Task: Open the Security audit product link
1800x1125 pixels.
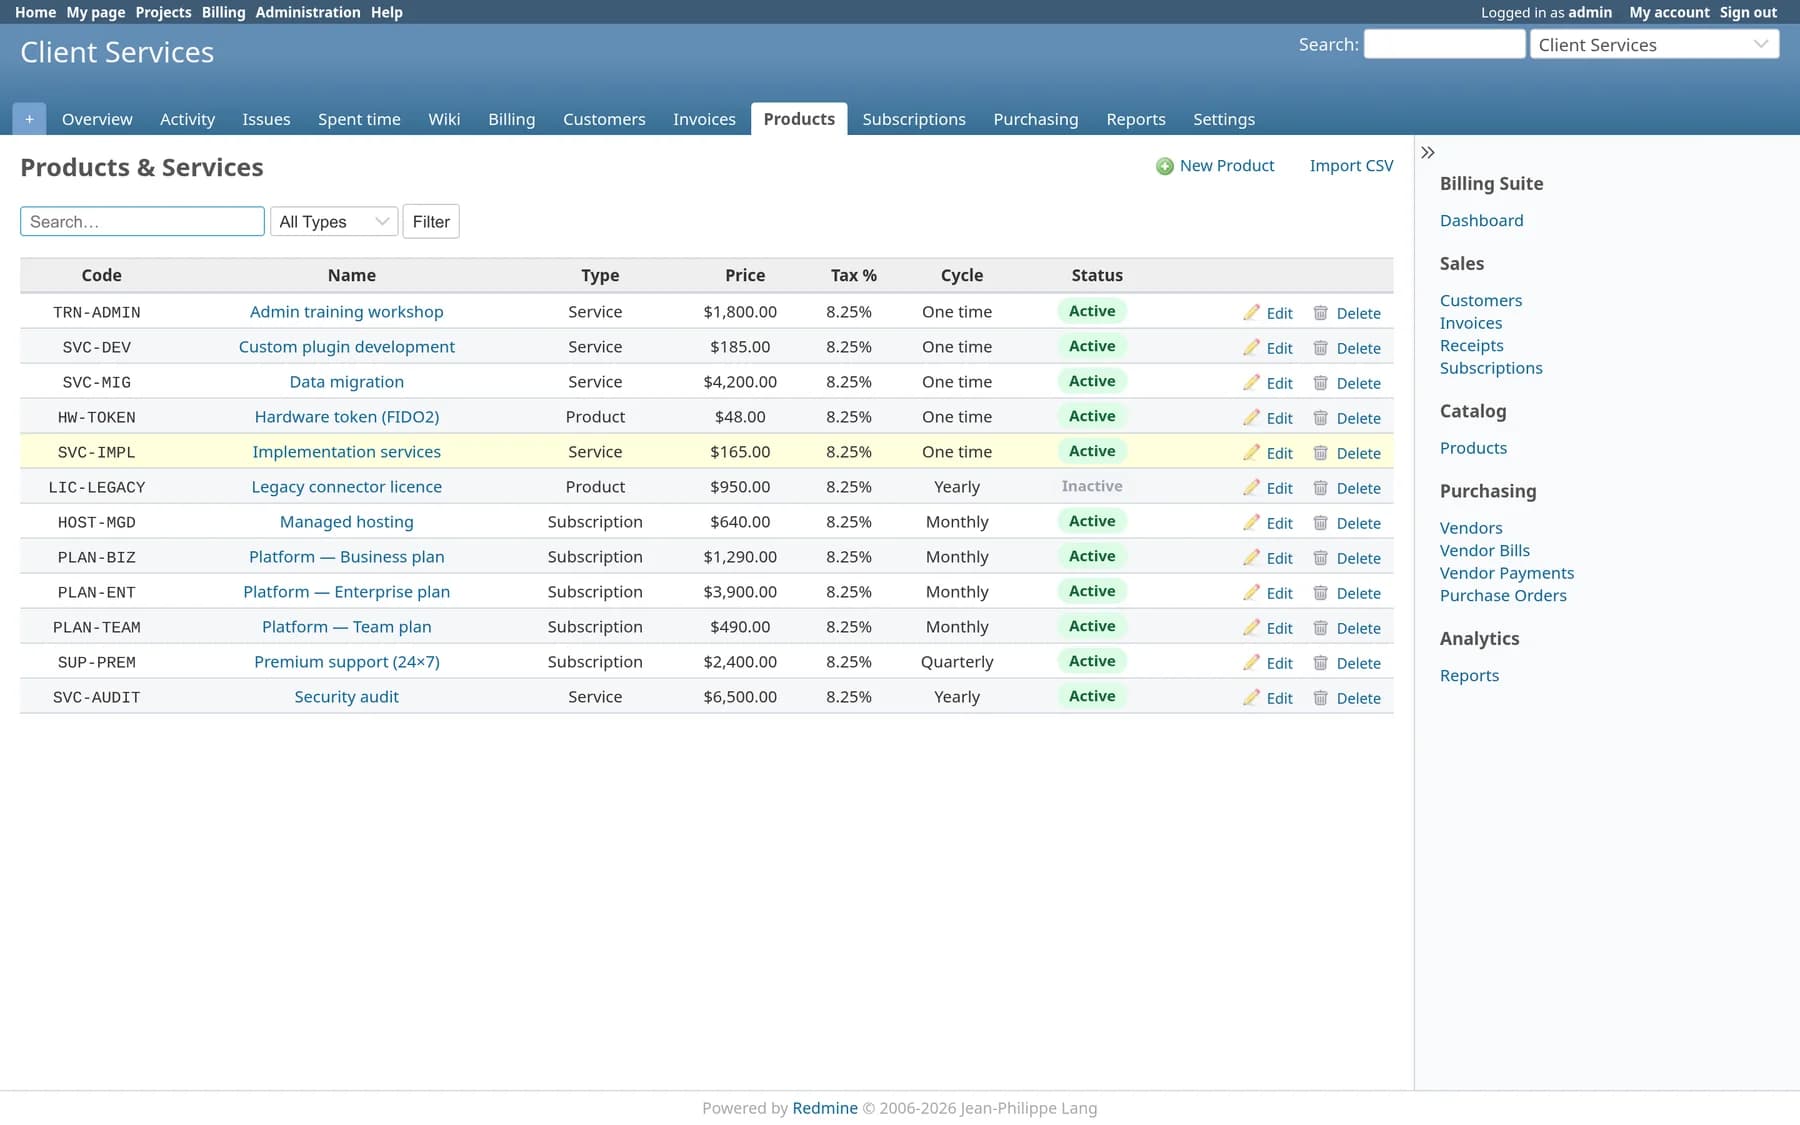Action: pyautogui.click(x=346, y=697)
